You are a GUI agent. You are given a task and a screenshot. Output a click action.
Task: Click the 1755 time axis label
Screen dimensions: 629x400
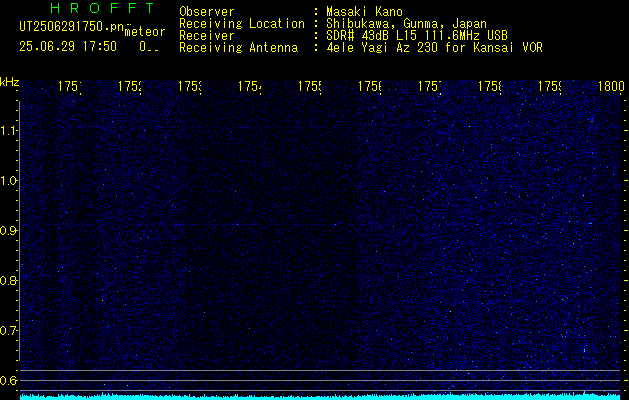[309, 86]
